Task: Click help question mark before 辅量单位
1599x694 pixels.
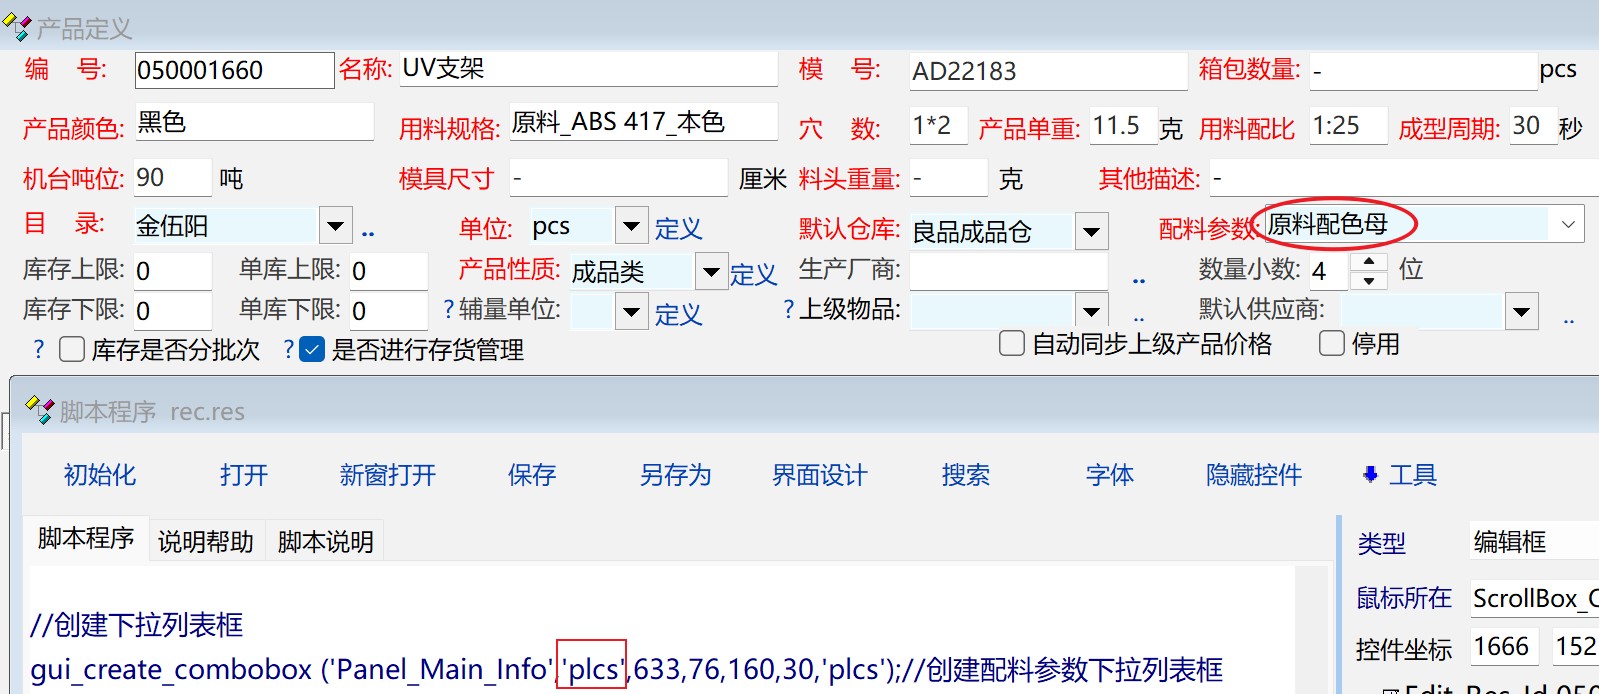Action: point(448,310)
